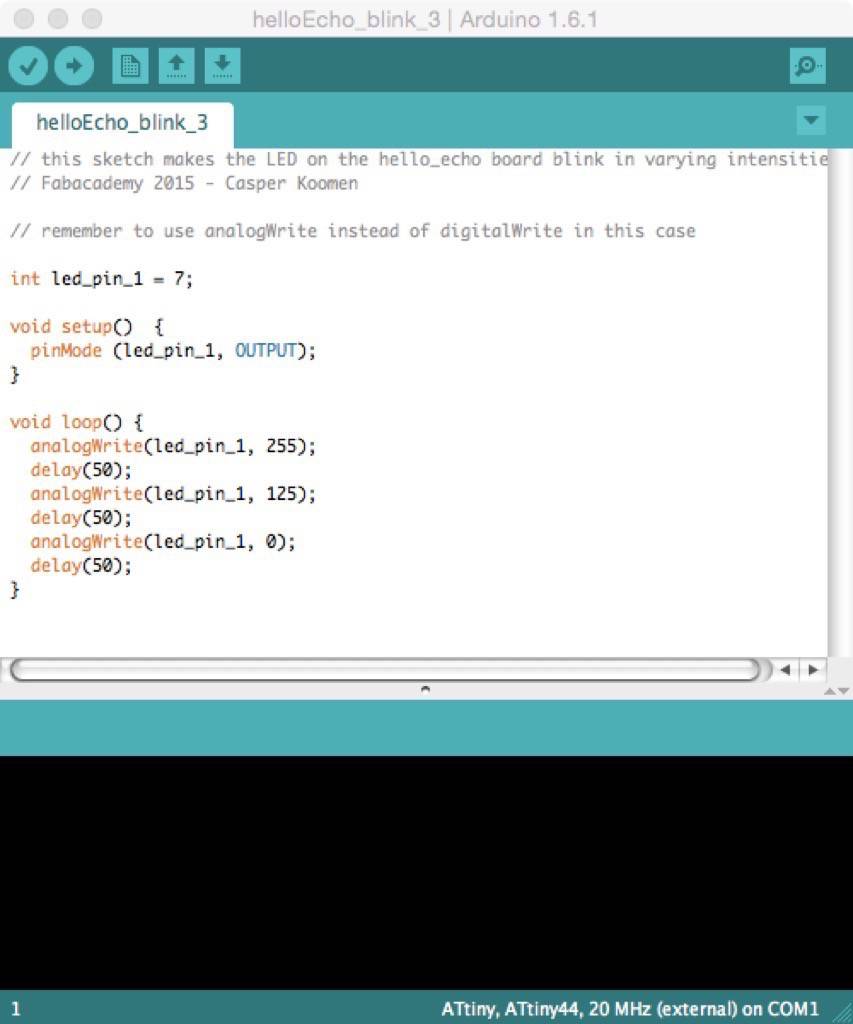Click the last delay(50) line
The image size is (853, 1024).
tap(81, 566)
